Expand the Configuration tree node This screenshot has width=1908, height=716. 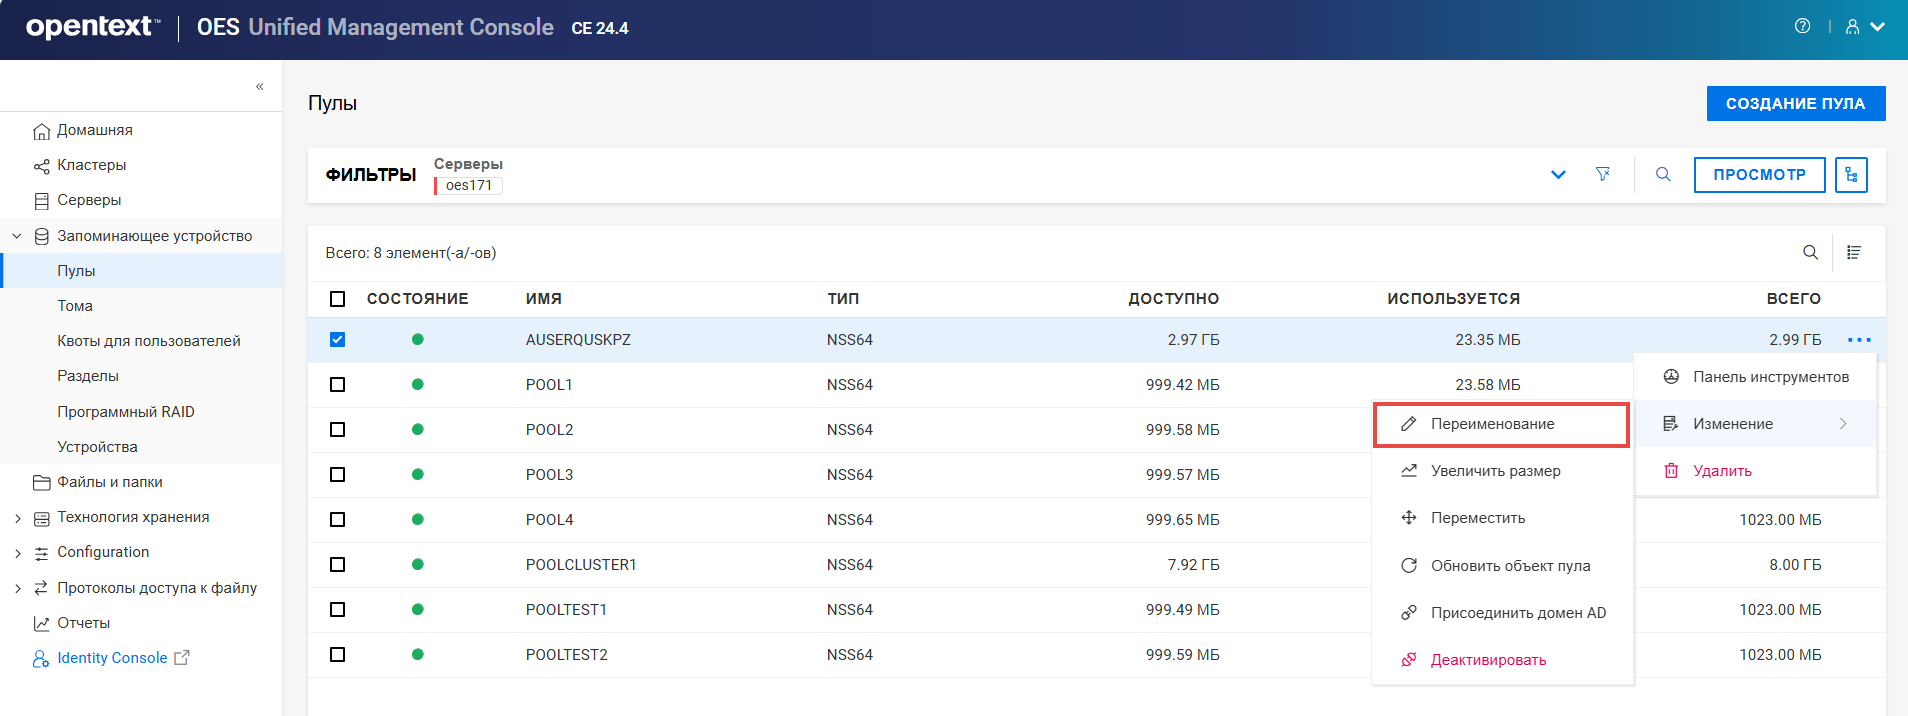pyautogui.click(x=17, y=553)
